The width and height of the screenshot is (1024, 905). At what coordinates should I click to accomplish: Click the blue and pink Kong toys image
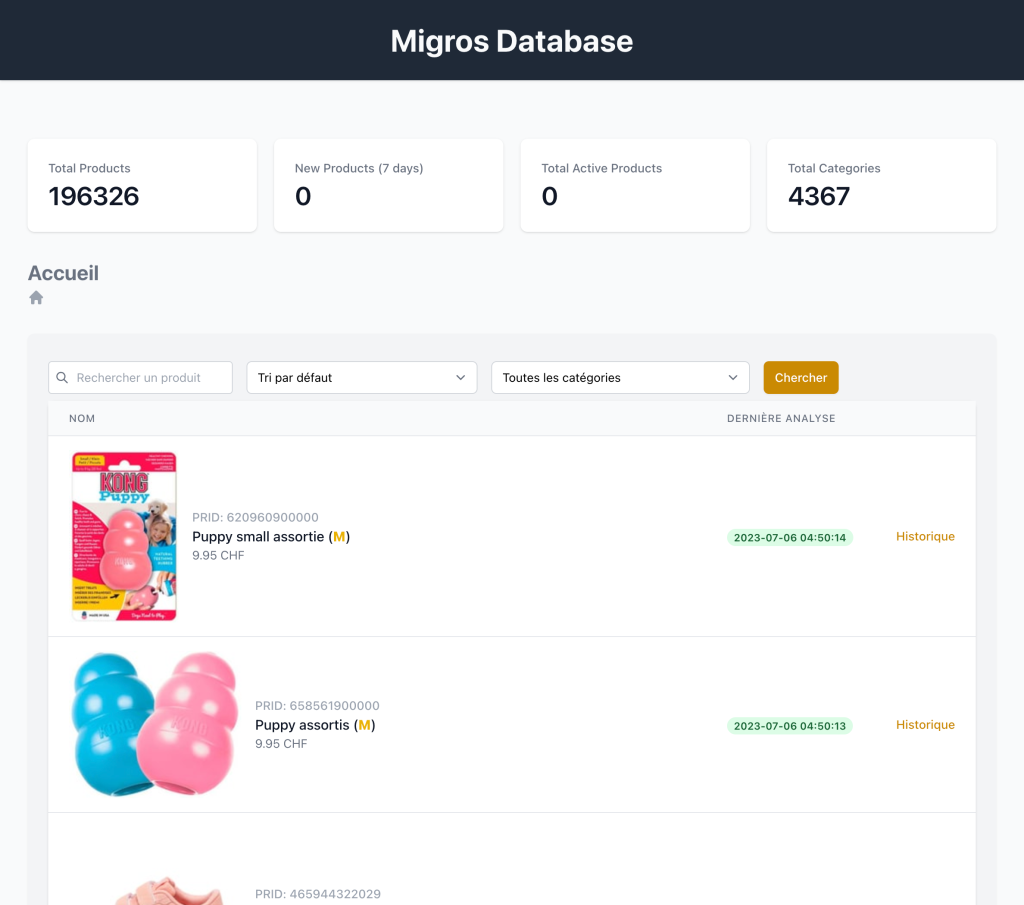pyautogui.click(x=155, y=724)
